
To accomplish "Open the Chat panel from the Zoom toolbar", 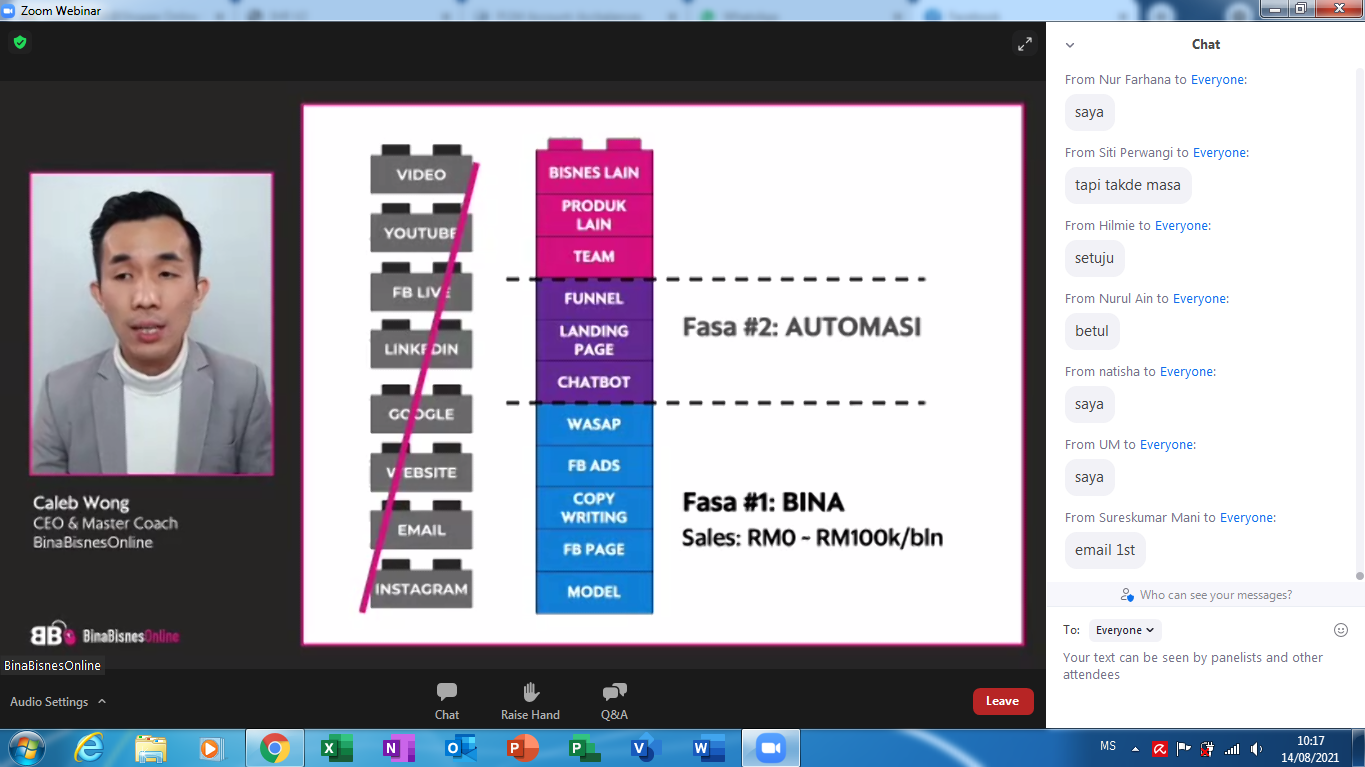I will 447,700.
